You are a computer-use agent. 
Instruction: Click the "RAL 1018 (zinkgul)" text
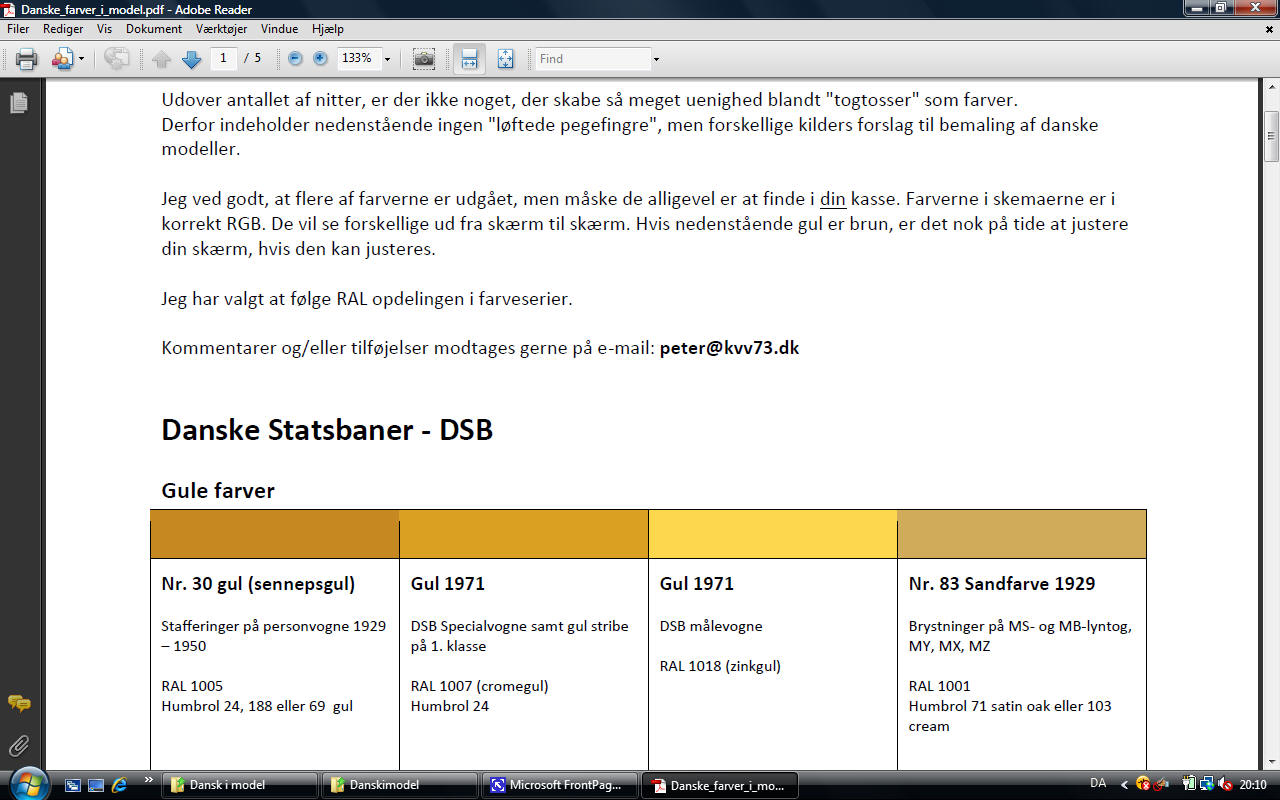pos(720,666)
